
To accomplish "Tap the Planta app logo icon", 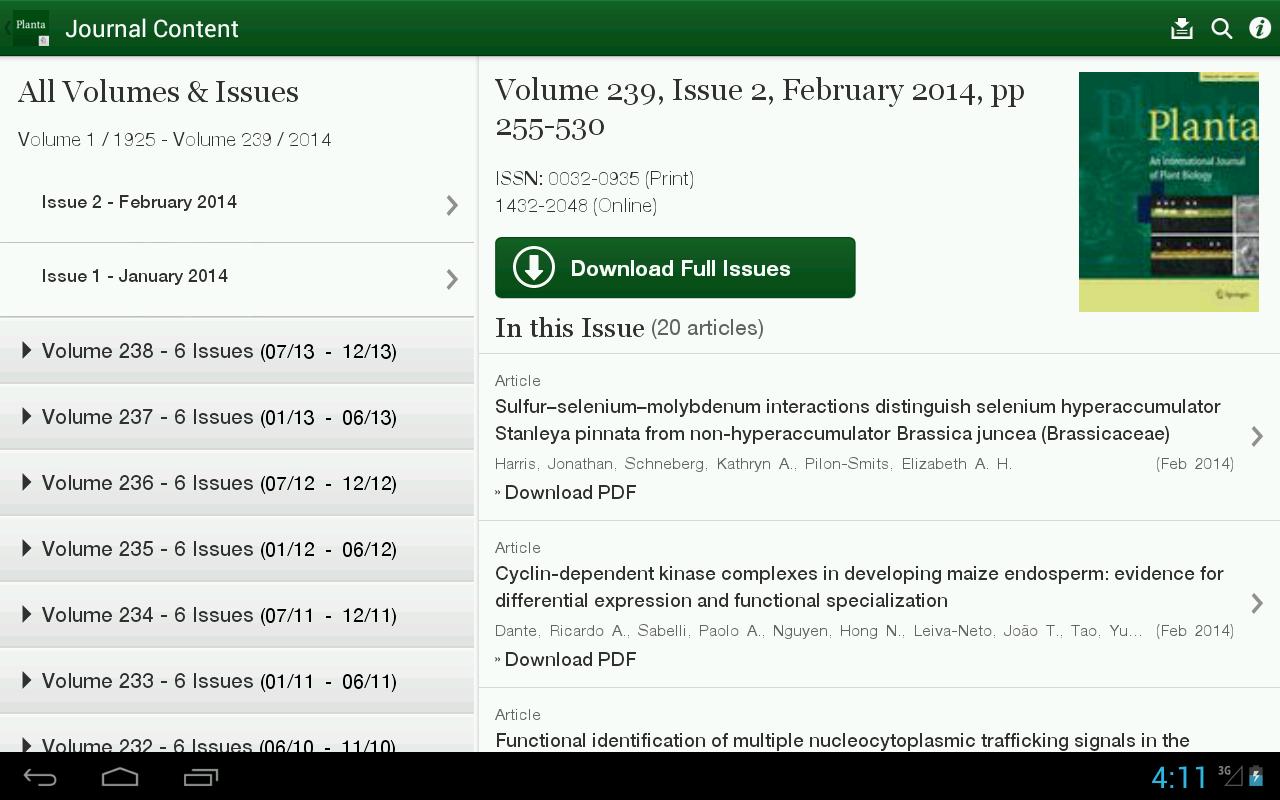I will (x=31, y=28).
